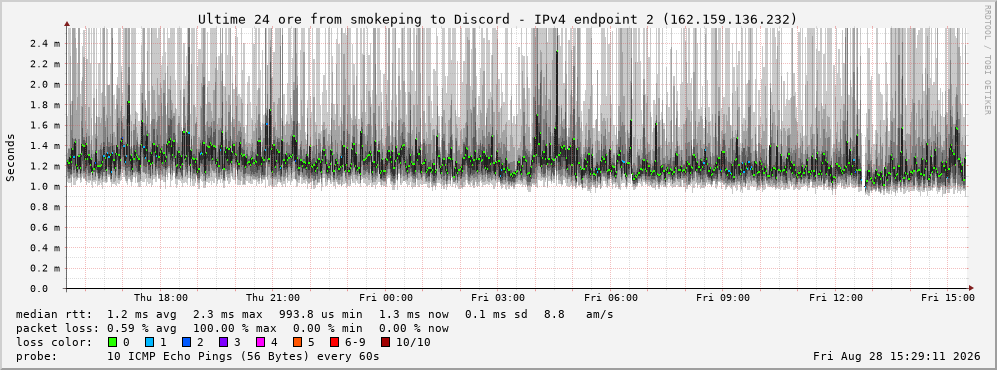
Task: Click the light blue loss color 1 swatch
Action: click(x=150, y=343)
